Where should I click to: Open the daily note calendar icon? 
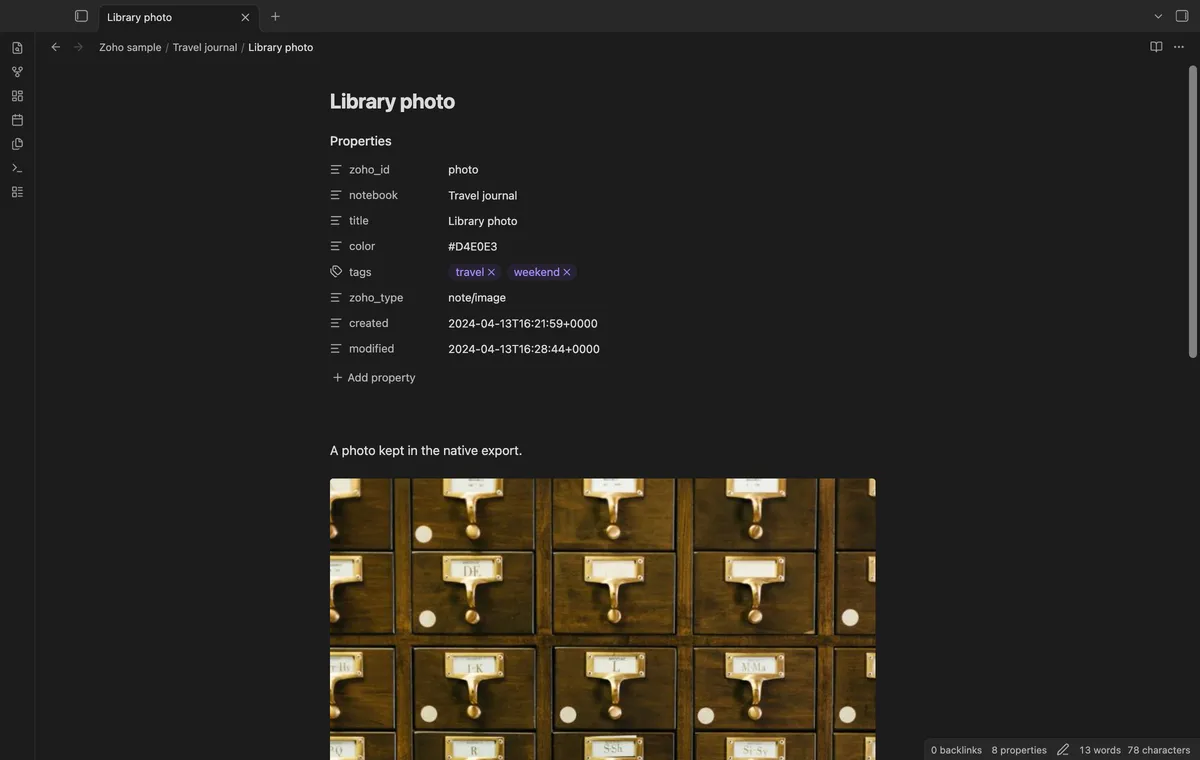[x=17, y=120]
